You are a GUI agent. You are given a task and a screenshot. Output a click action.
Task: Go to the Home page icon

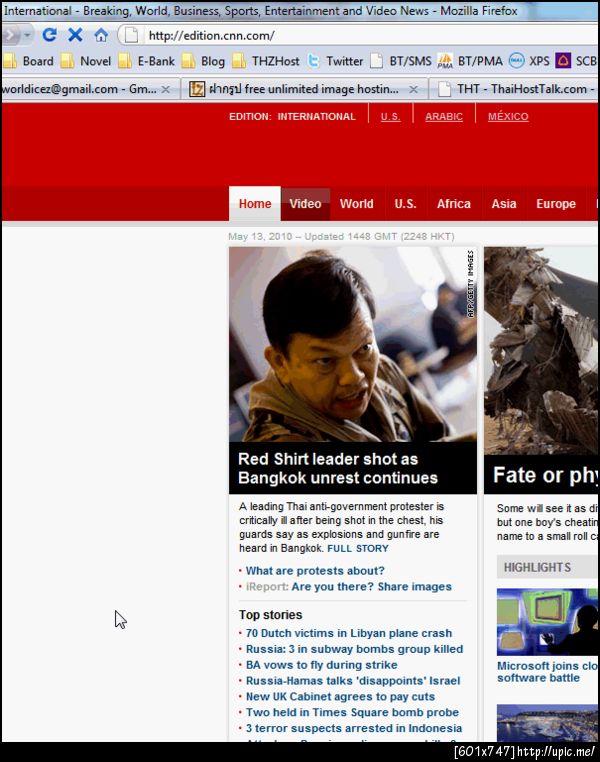[x=101, y=35]
